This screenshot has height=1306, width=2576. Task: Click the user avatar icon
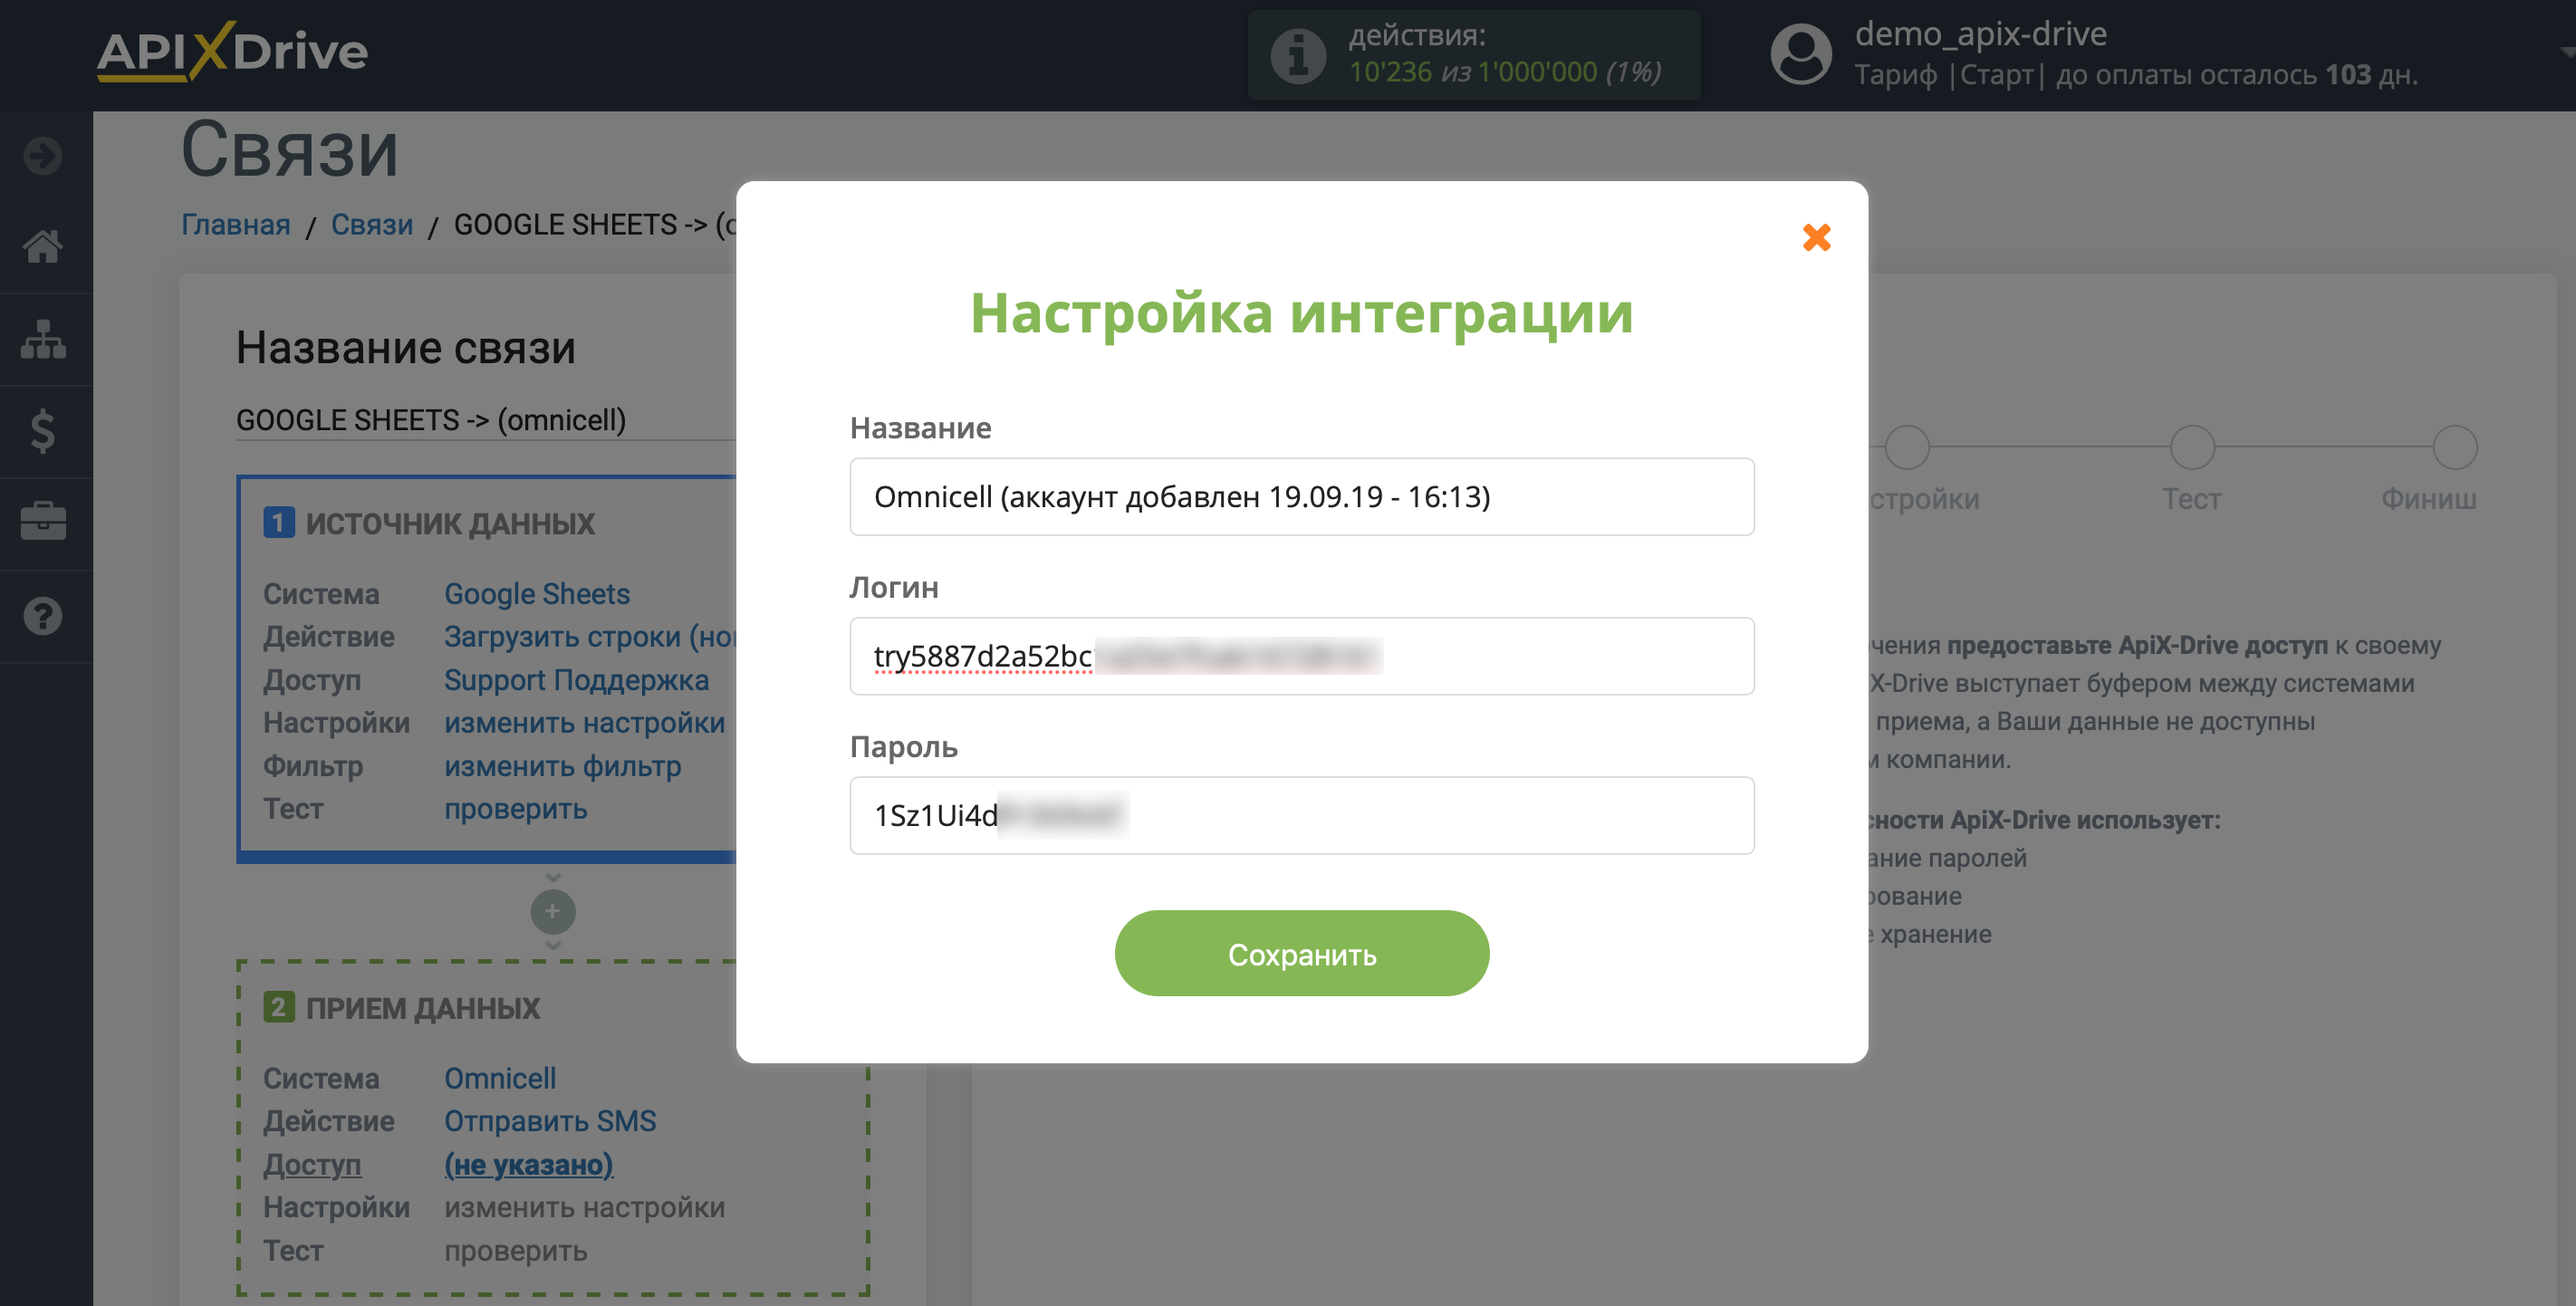pyautogui.click(x=1801, y=54)
